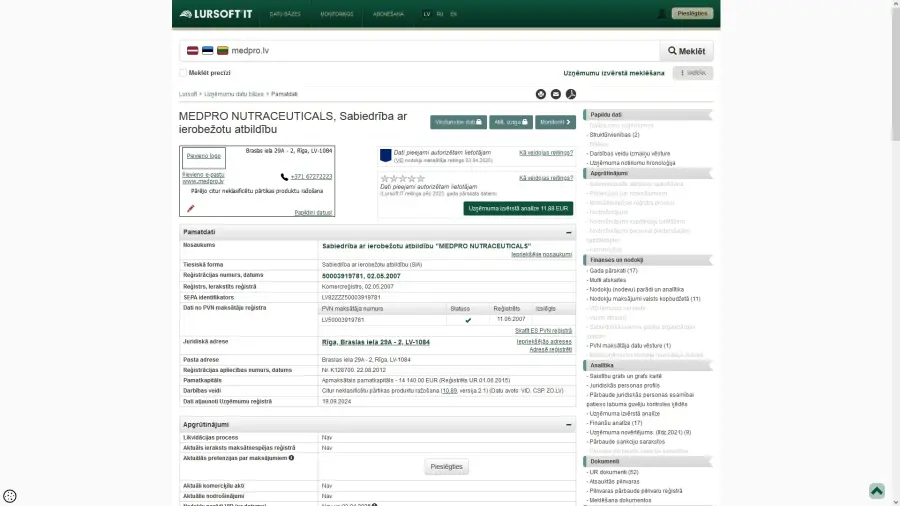The image size is (900, 506).
Task: Click the info icon beside Aktuālās pretenzijas
Action: coord(292,458)
